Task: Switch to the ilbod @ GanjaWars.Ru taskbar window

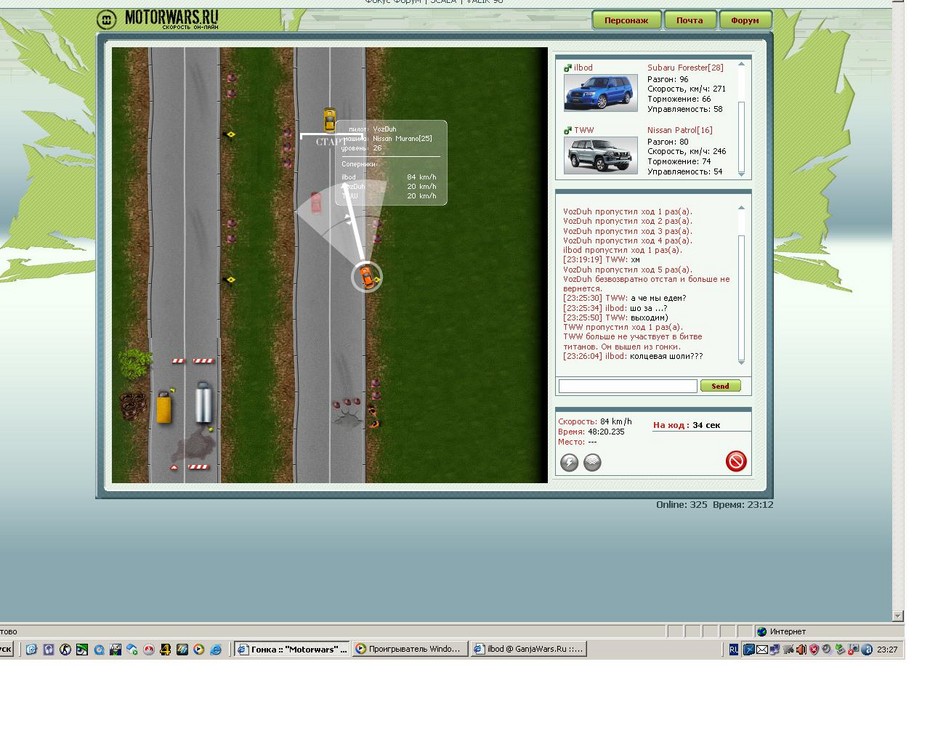Action: coord(528,649)
